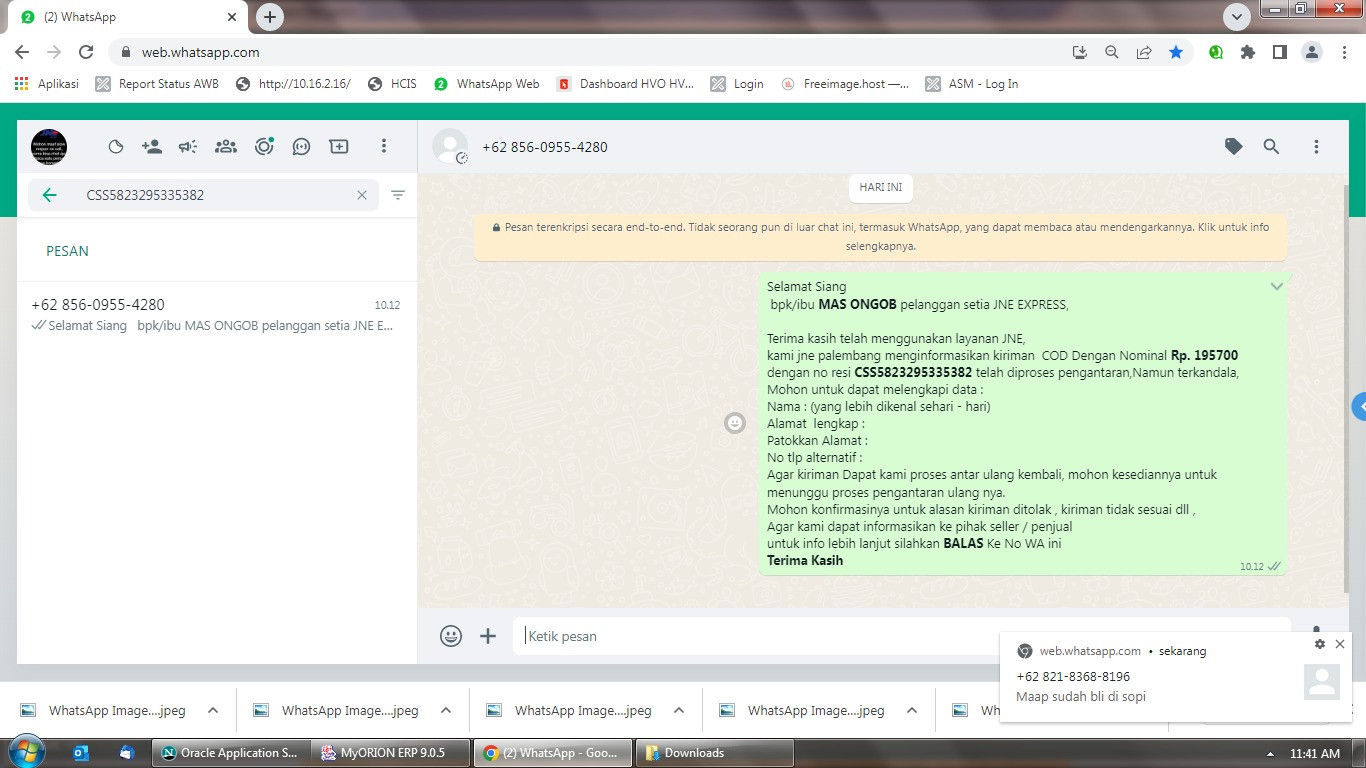
Task: Open the notification from +62 821-8368-8196
Action: tap(1176, 676)
